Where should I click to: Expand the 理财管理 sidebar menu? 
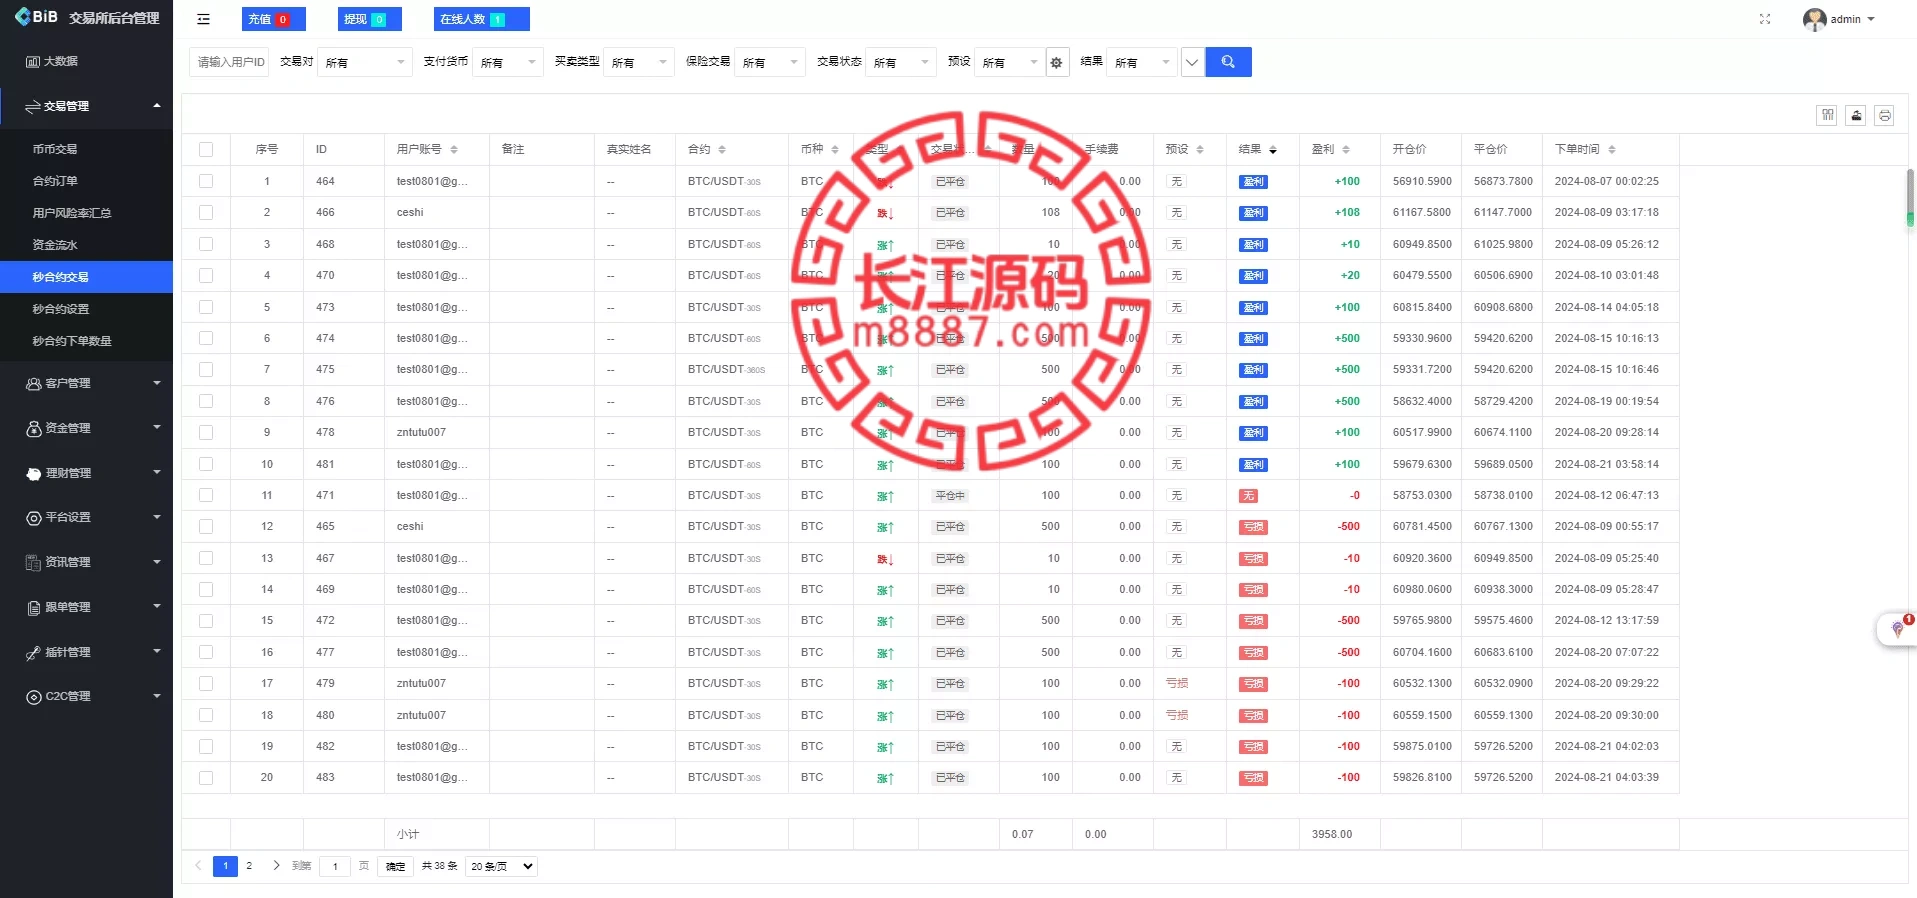click(86, 473)
